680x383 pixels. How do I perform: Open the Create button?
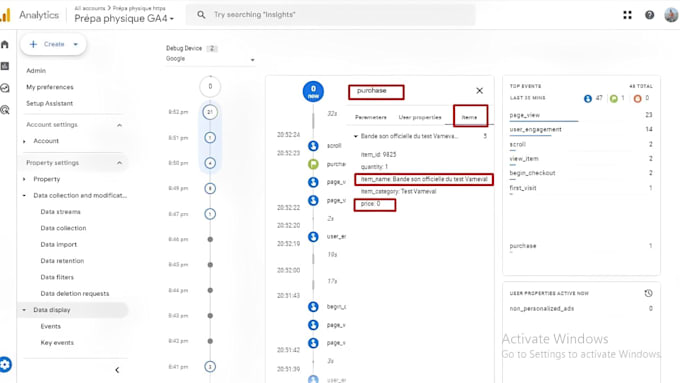[53, 44]
